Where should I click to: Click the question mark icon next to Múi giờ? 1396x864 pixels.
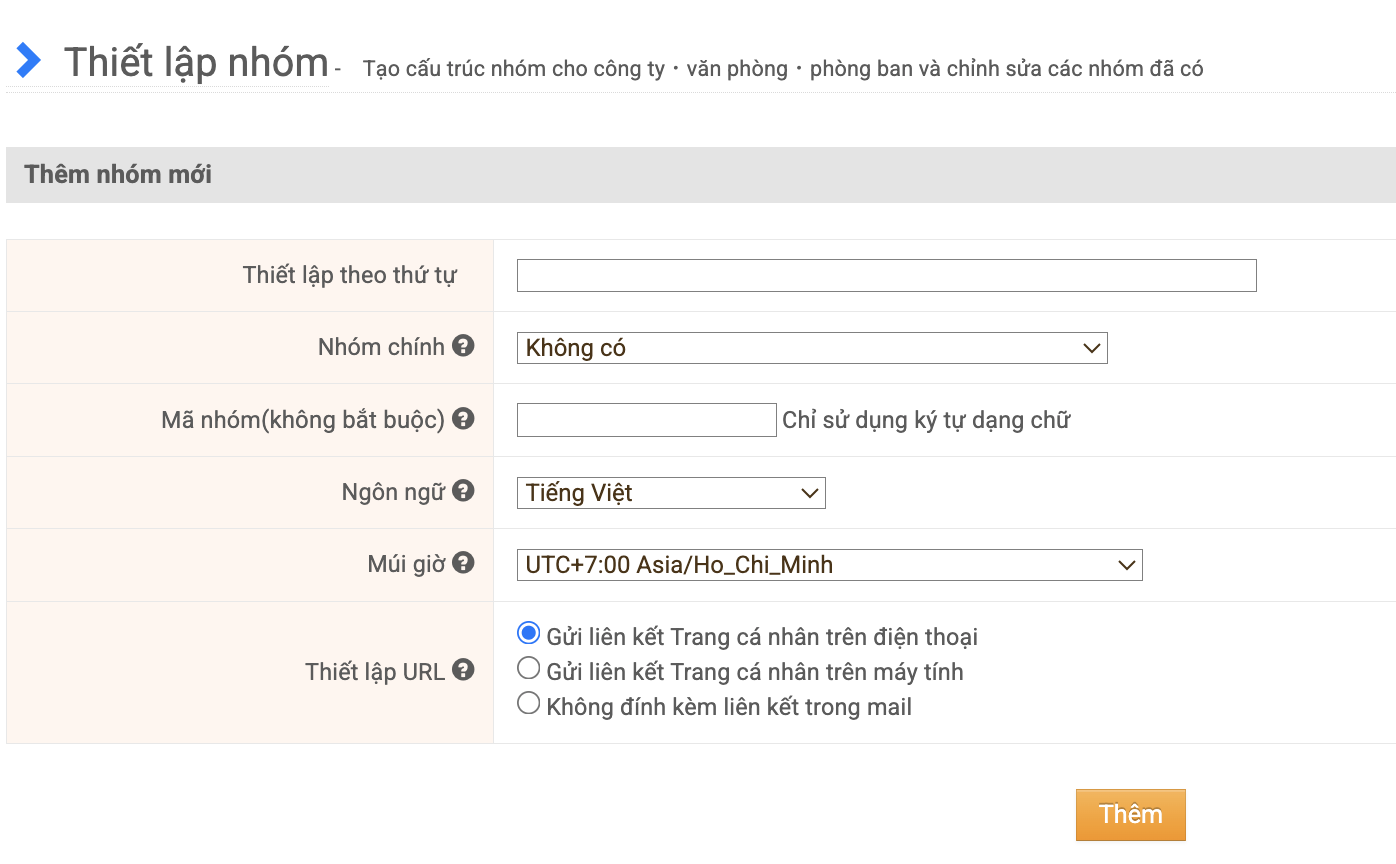pos(463,563)
